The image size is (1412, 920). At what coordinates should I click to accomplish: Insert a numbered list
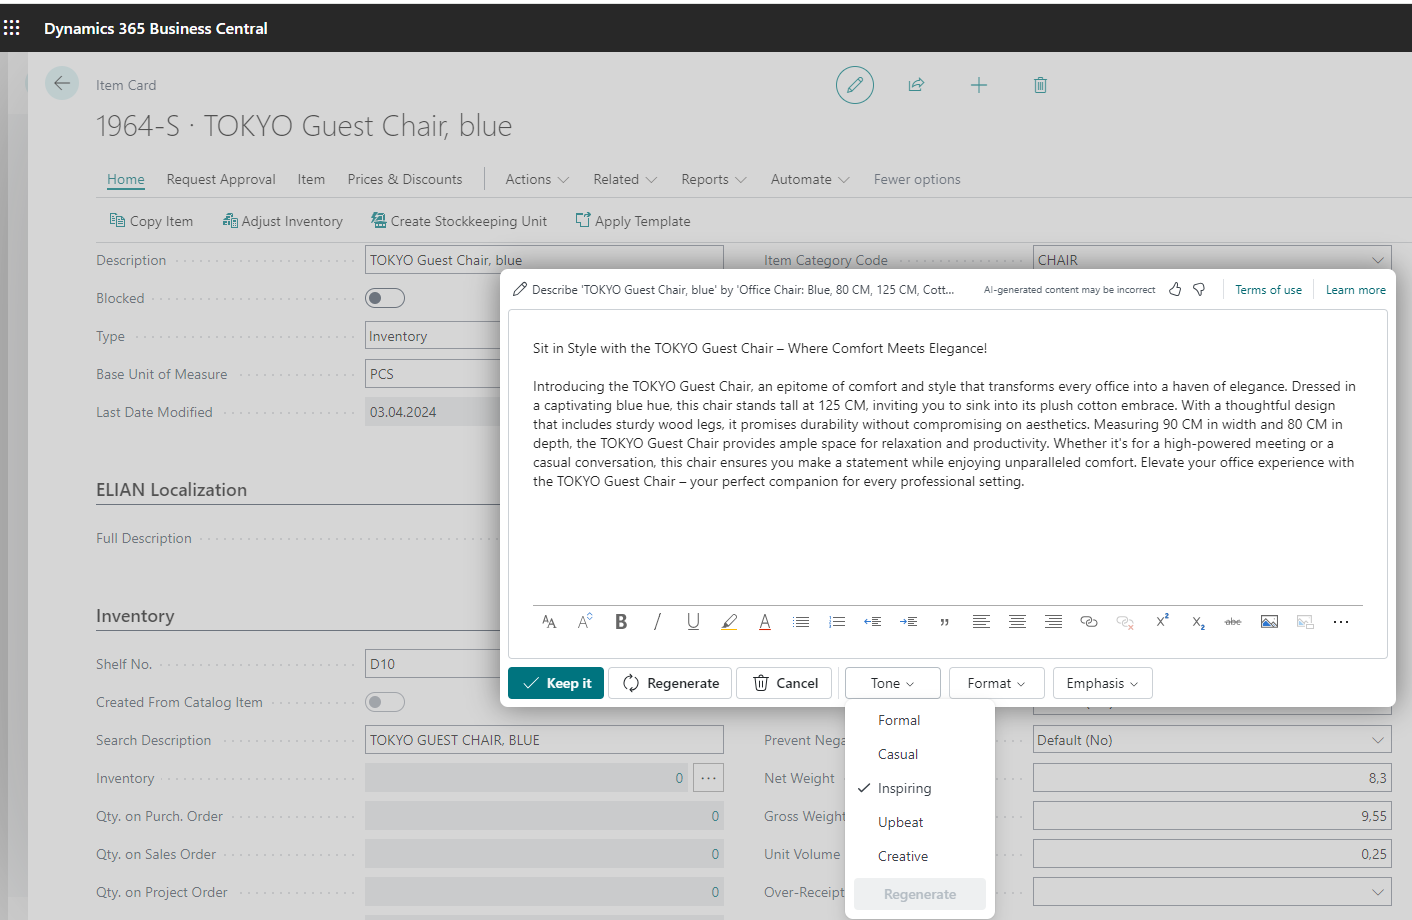pyautogui.click(x=837, y=622)
